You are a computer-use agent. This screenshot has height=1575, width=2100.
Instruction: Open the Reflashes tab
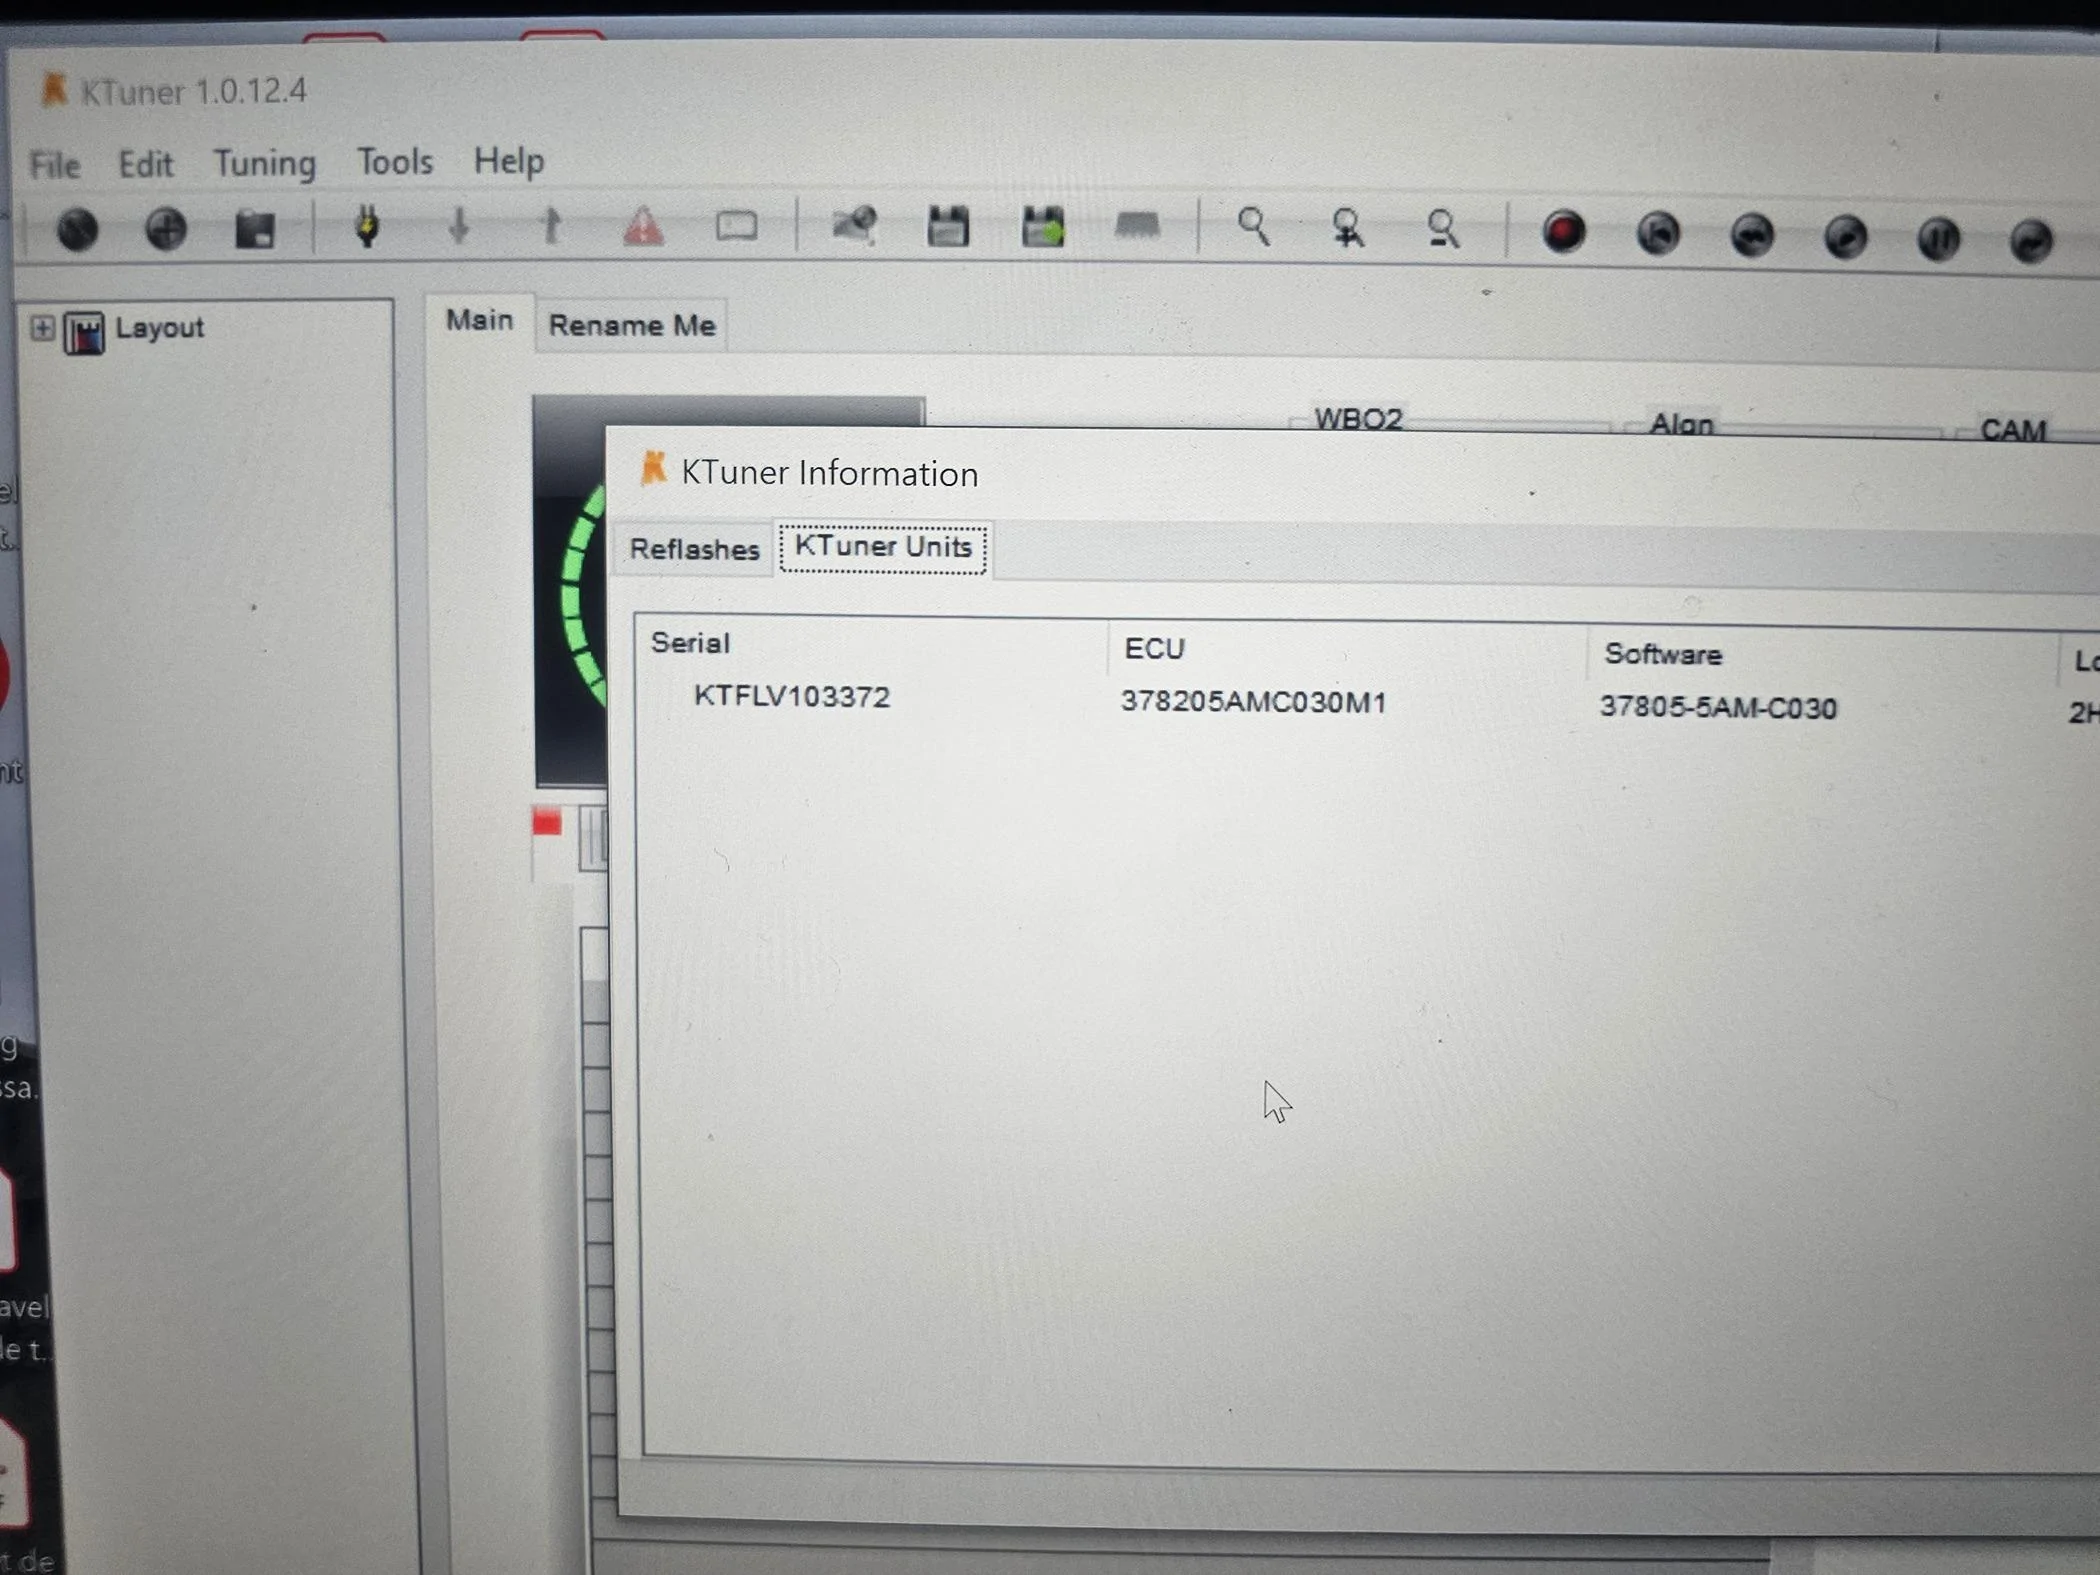[x=694, y=549]
